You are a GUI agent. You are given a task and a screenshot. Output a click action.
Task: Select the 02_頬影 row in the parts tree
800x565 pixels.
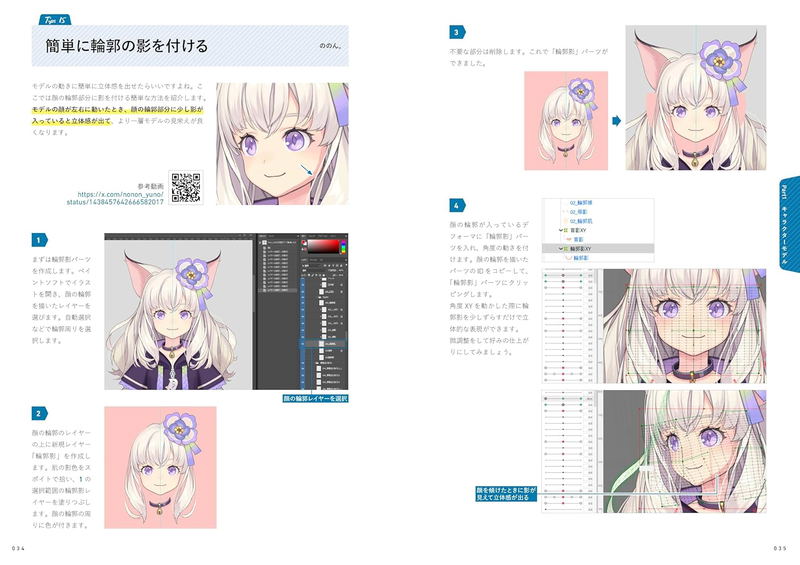578,212
